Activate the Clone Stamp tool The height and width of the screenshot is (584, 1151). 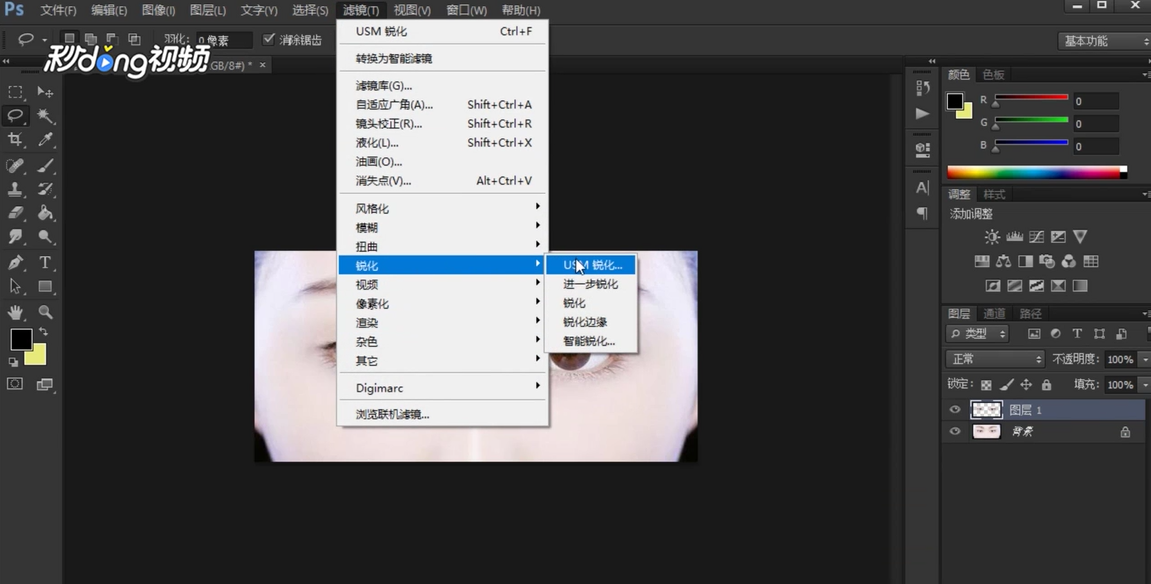tap(13, 188)
